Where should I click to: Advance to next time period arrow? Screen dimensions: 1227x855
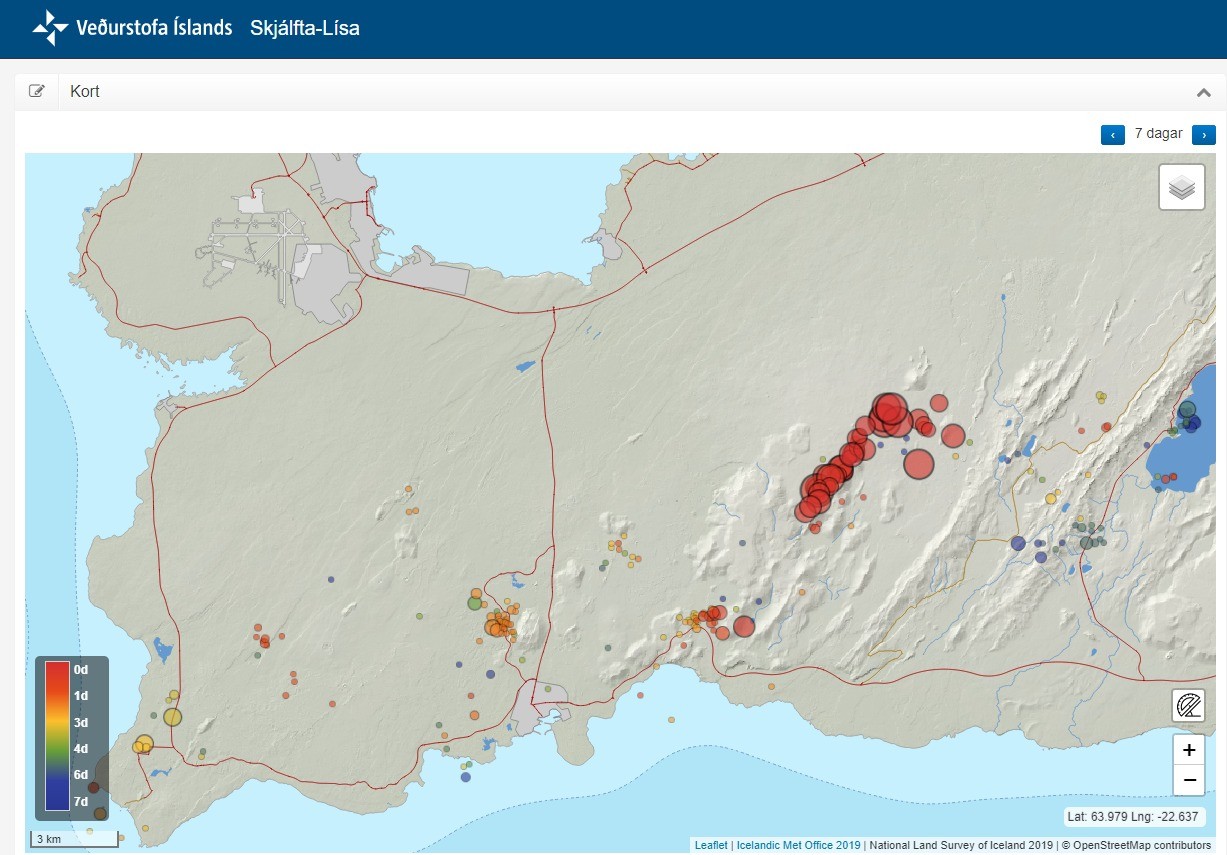tap(1203, 134)
